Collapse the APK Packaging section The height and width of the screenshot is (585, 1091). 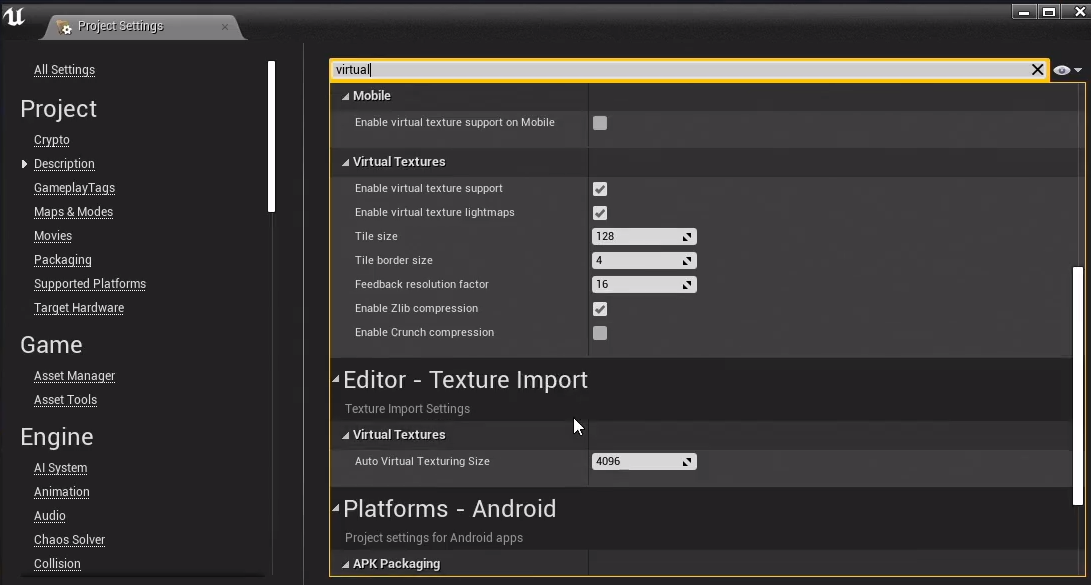coord(347,563)
